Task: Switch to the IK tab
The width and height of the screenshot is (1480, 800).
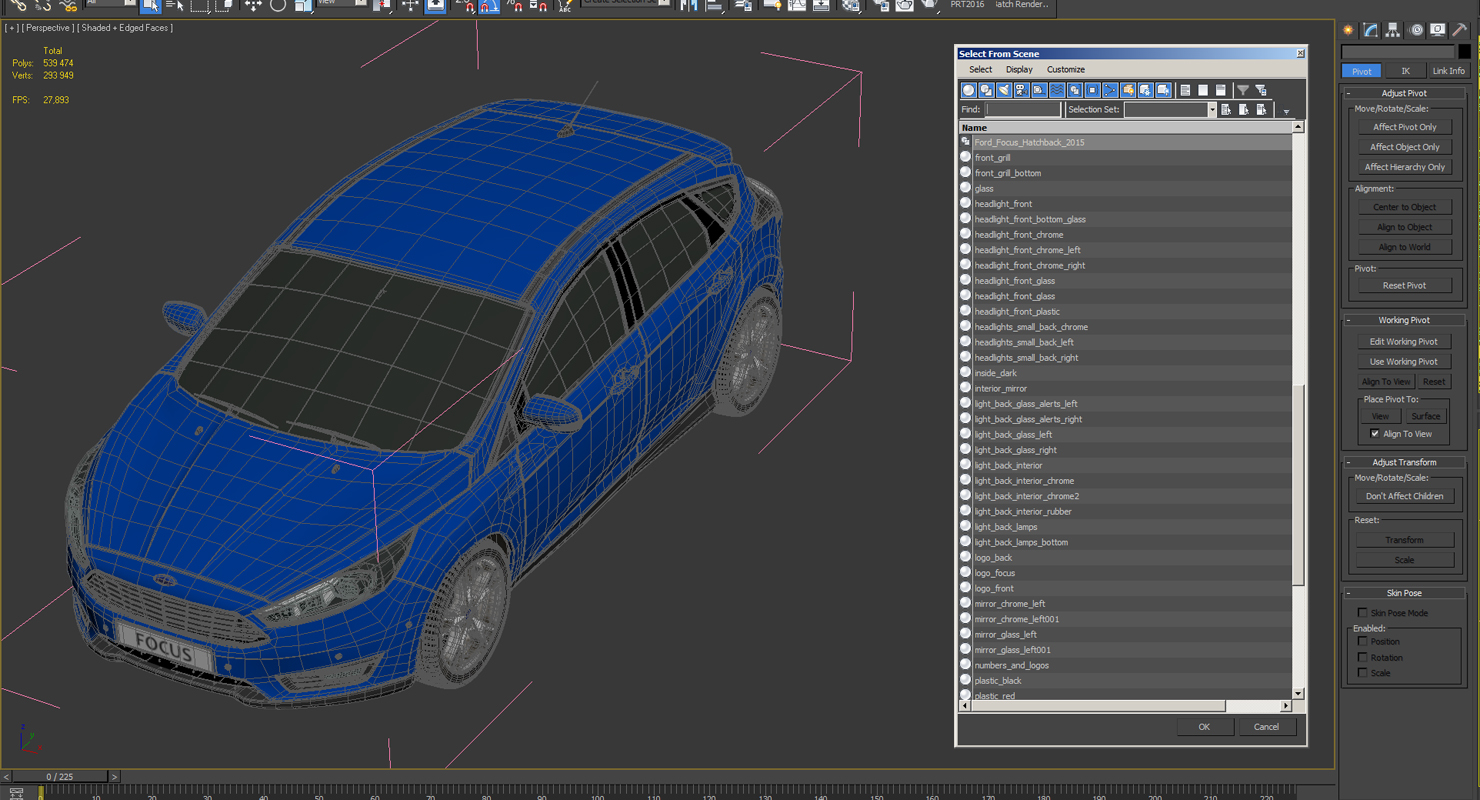Action: pos(1404,71)
